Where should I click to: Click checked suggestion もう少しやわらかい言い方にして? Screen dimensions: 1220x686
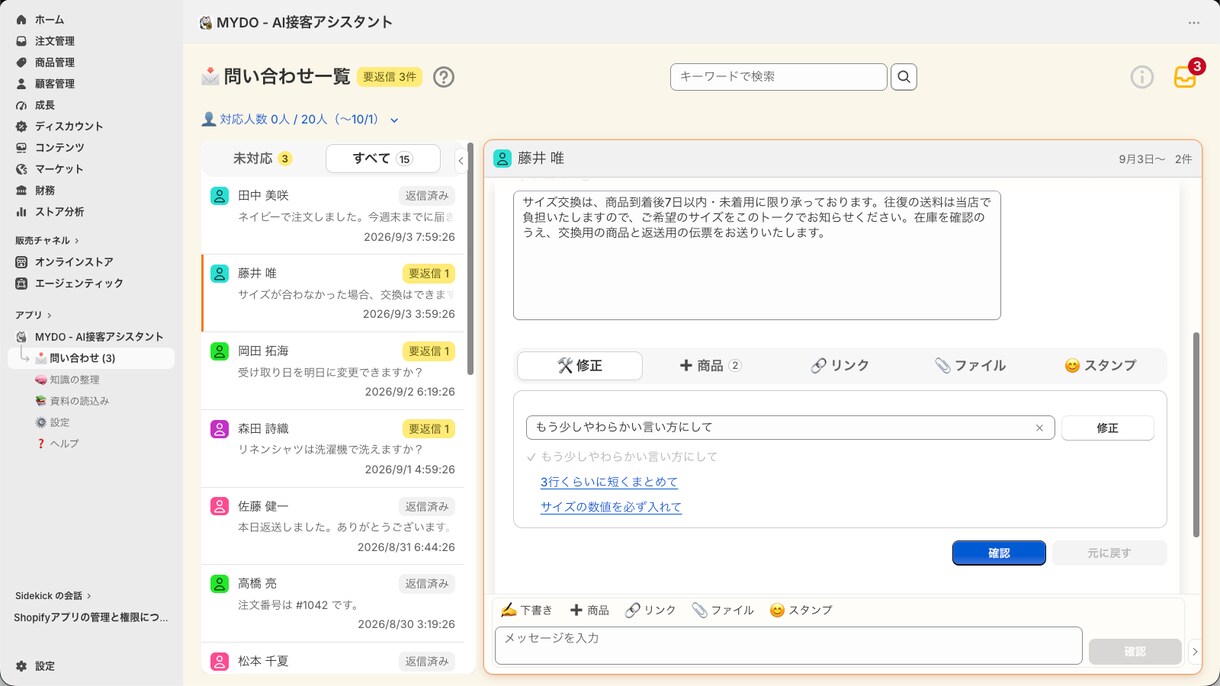[629, 457]
